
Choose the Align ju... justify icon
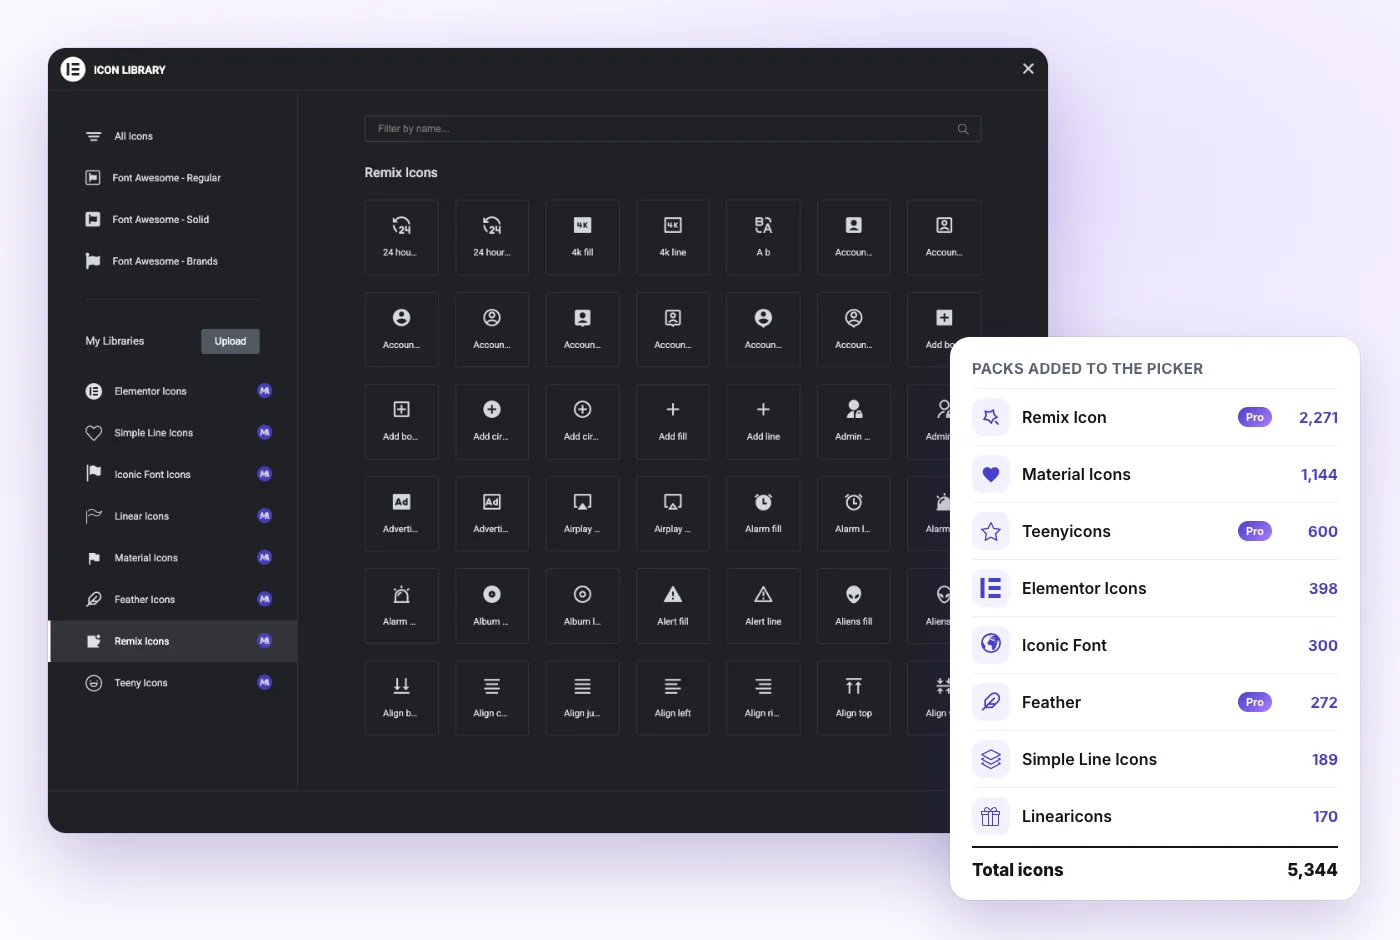[582, 698]
